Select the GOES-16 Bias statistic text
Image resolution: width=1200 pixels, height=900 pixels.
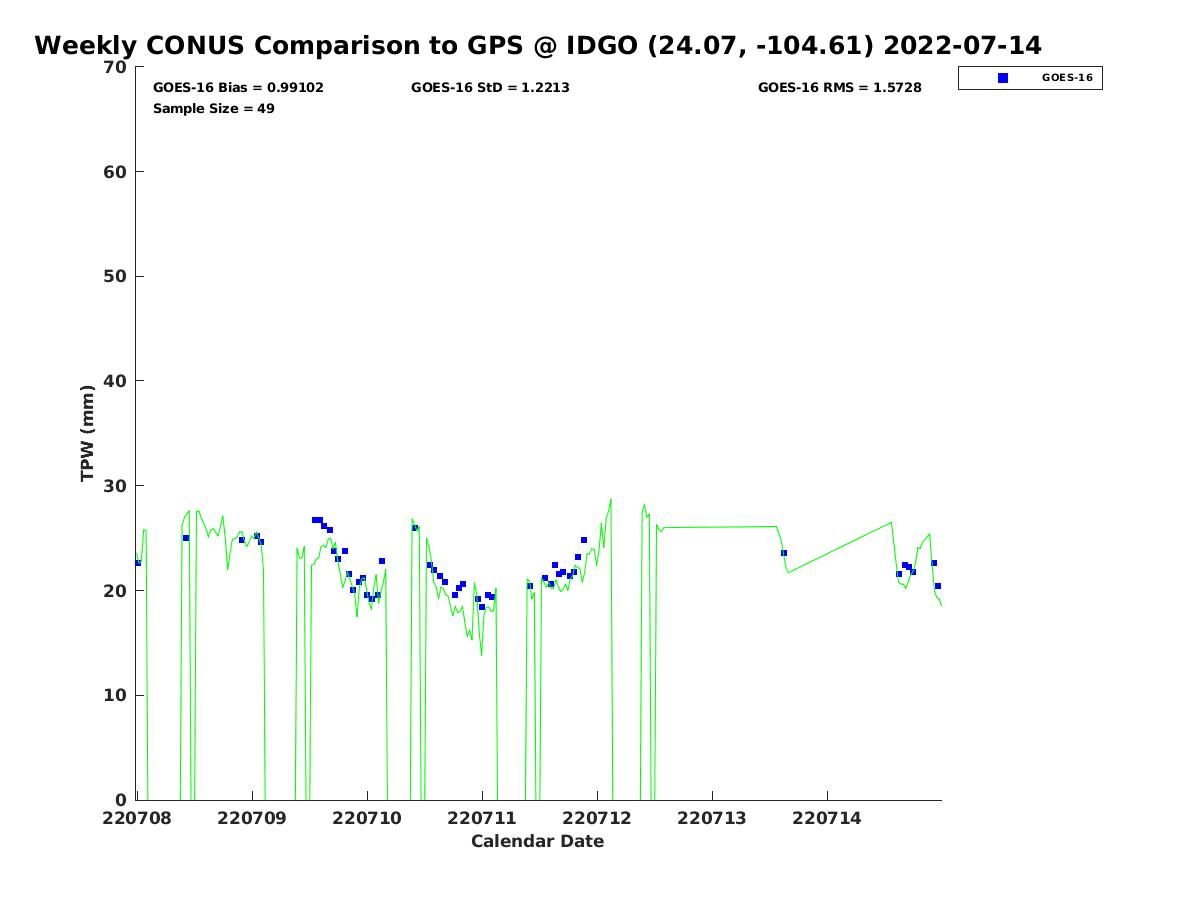tap(238, 88)
